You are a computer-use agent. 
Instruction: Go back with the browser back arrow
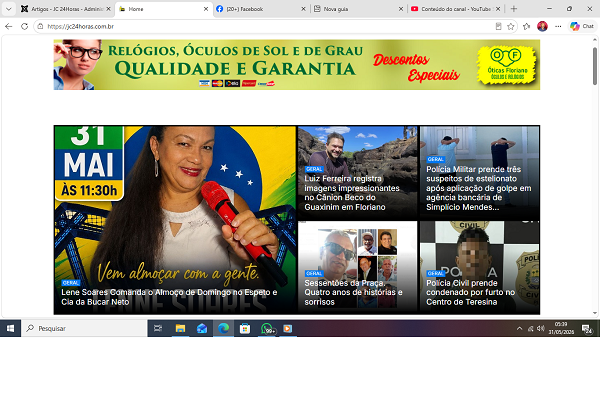[x=8, y=26]
